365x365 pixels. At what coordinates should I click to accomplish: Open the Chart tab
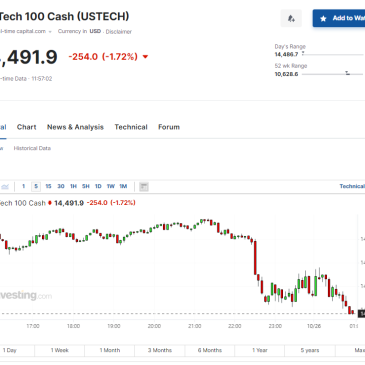coord(27,127)
